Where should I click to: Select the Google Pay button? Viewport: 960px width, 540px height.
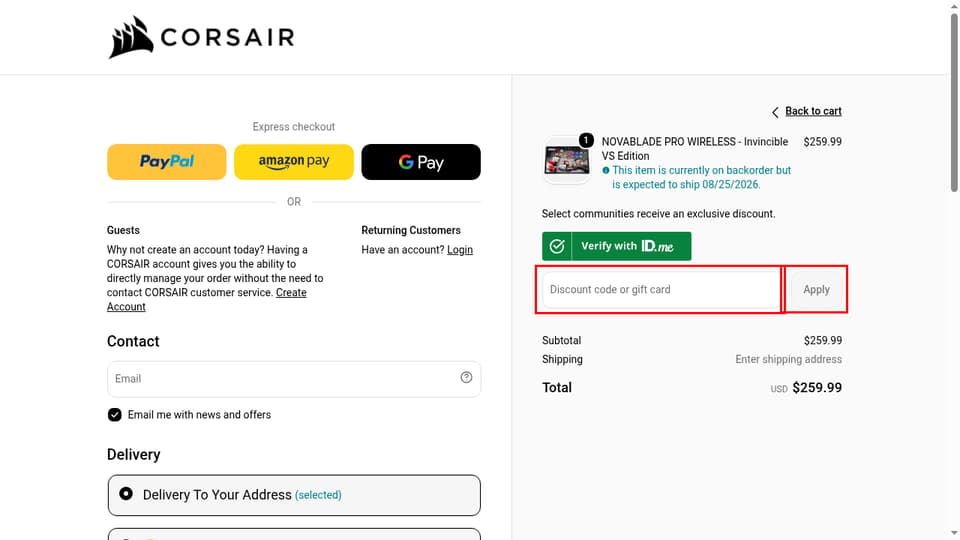tap(421, 162)
